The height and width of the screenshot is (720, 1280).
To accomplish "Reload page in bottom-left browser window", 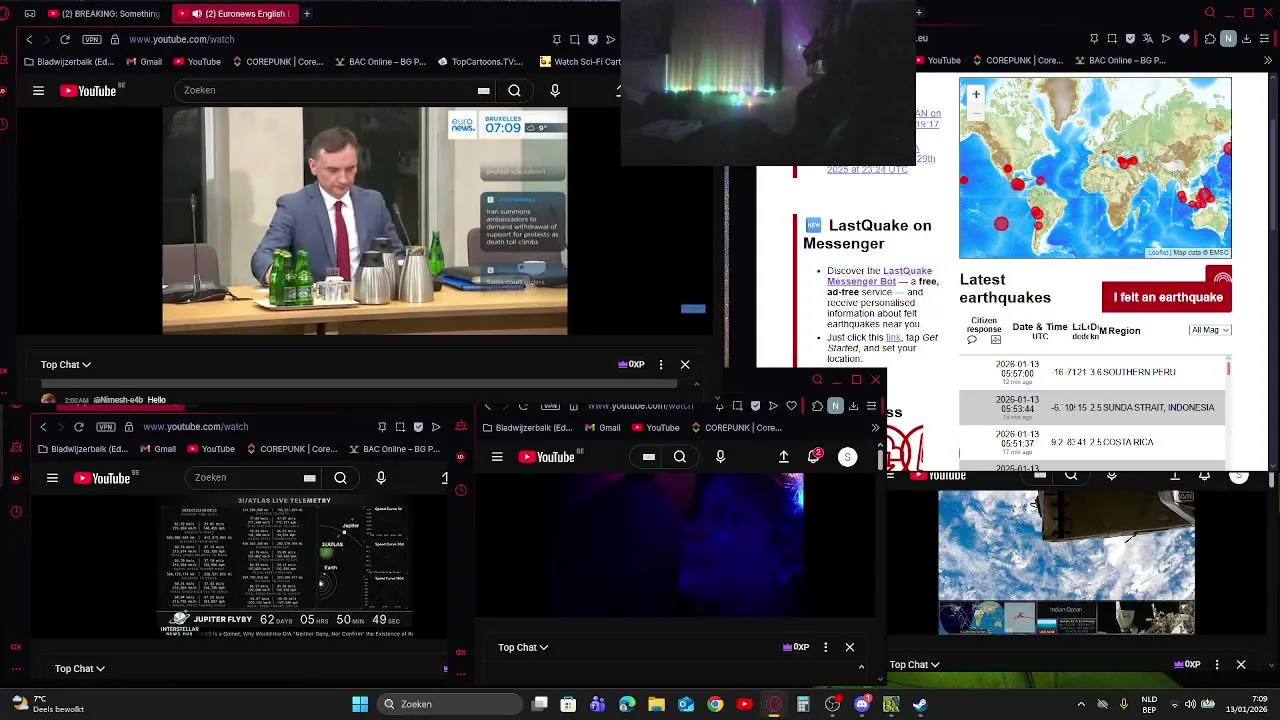I will click(79, 427).
